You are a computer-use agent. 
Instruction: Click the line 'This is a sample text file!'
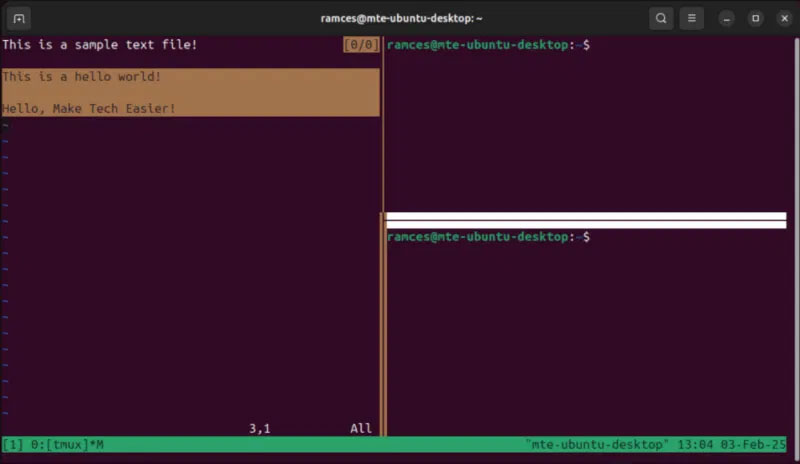pos(99,44)
